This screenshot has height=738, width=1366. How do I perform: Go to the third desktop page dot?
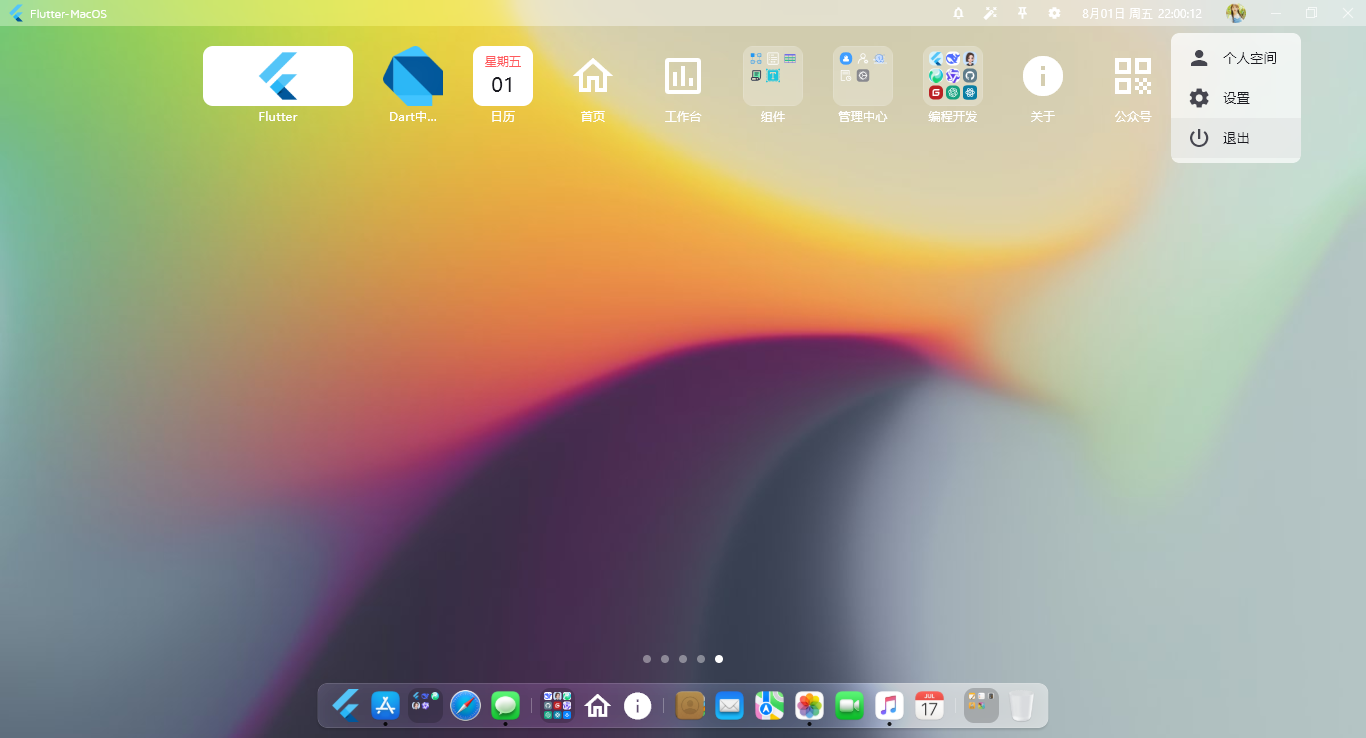pyautogui.click(x=683, y=659)
